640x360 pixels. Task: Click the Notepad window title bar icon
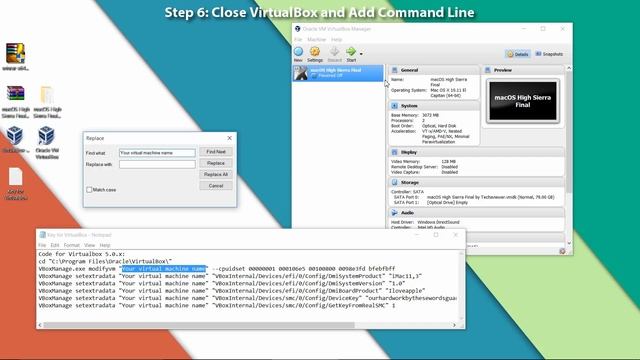tap(42, 235)
